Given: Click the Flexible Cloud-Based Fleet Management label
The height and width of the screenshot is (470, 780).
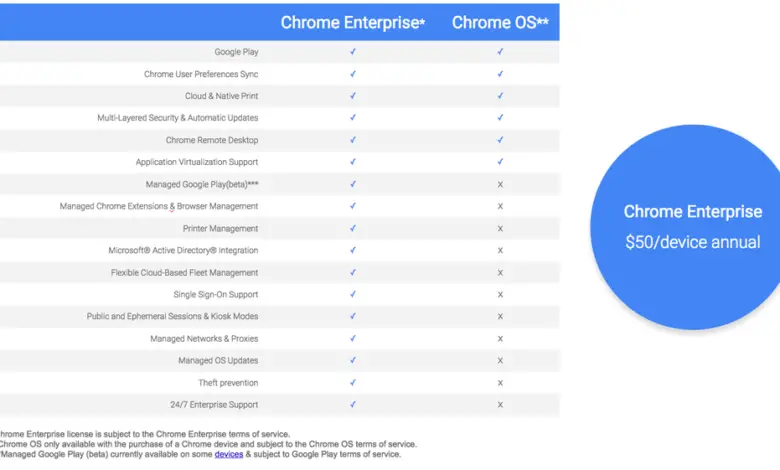Looking at the screenshot, I should pos(184,272).
